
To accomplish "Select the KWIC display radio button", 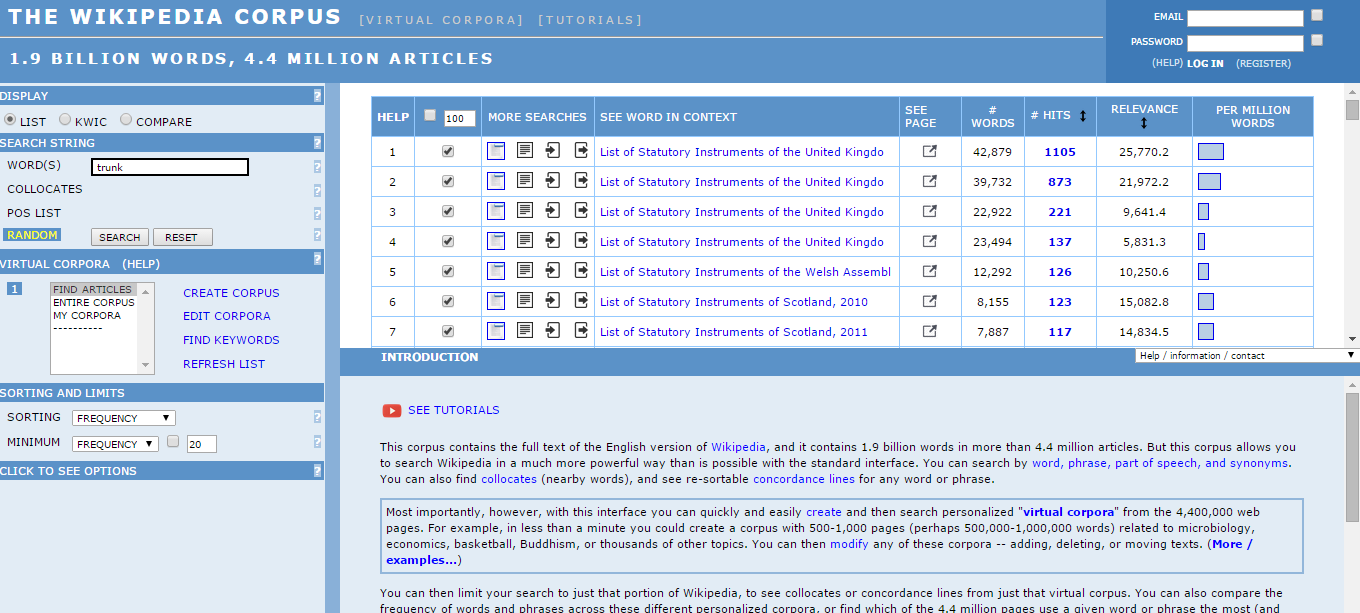I will pyautogui.click(x=65, y=120).
